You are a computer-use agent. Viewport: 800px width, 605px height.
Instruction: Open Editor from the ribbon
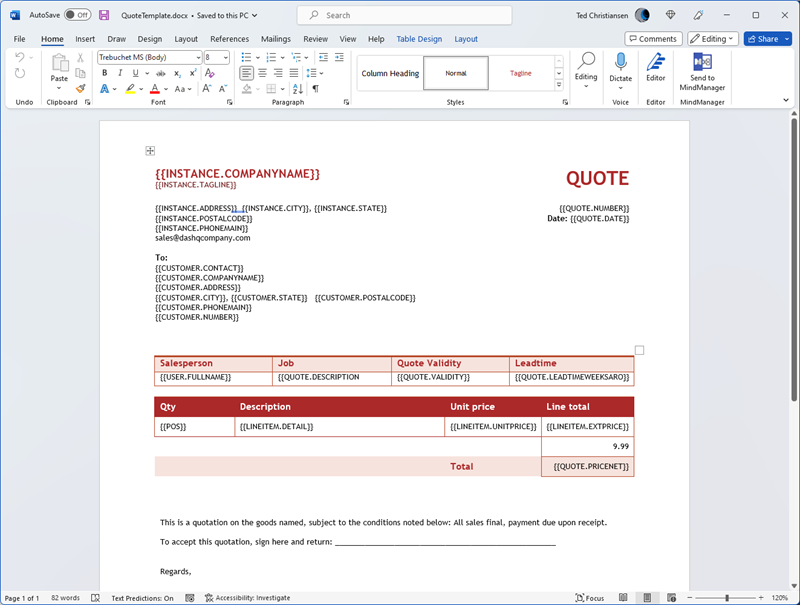pos(655,68)
